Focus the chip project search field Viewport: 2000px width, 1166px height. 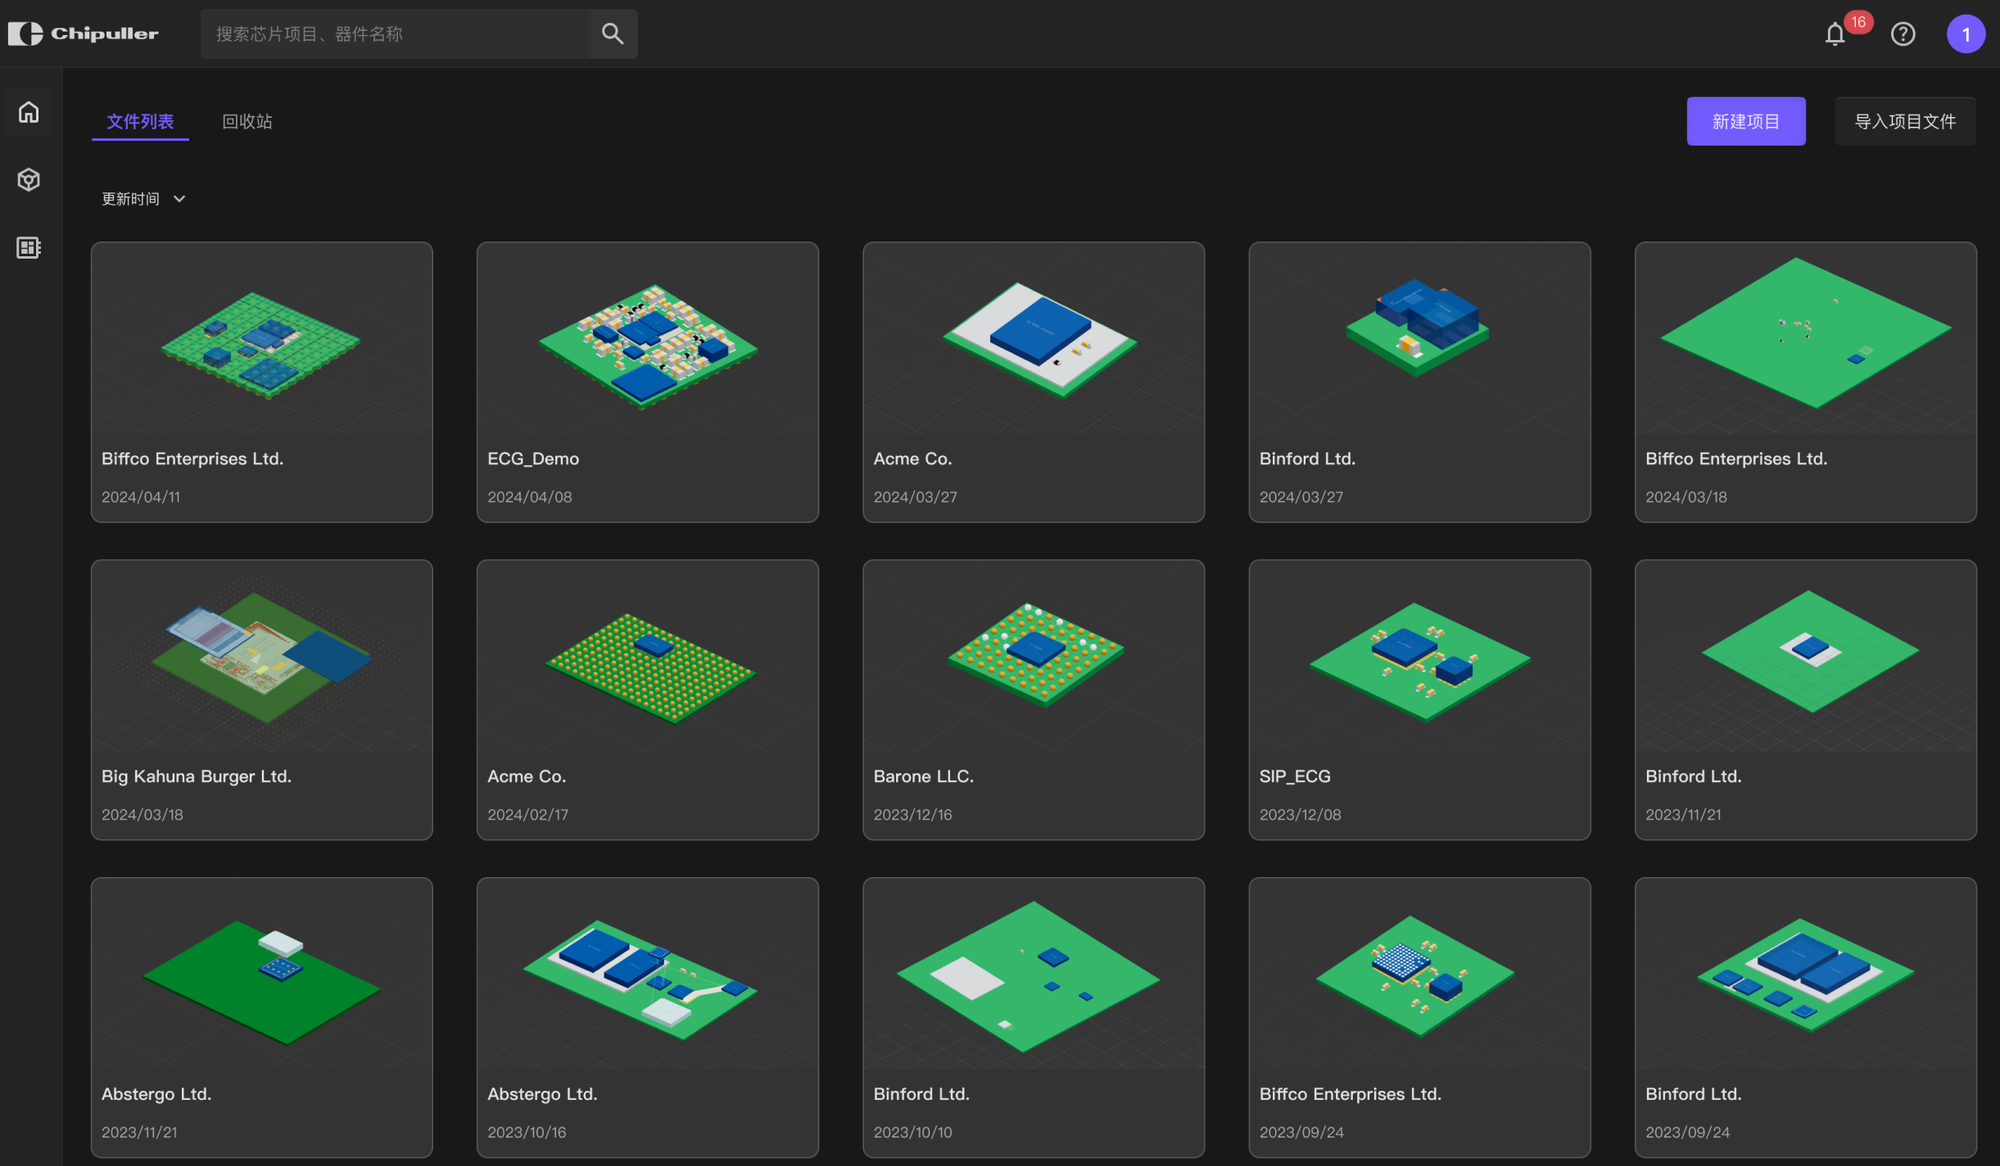[x=395, y=34]
